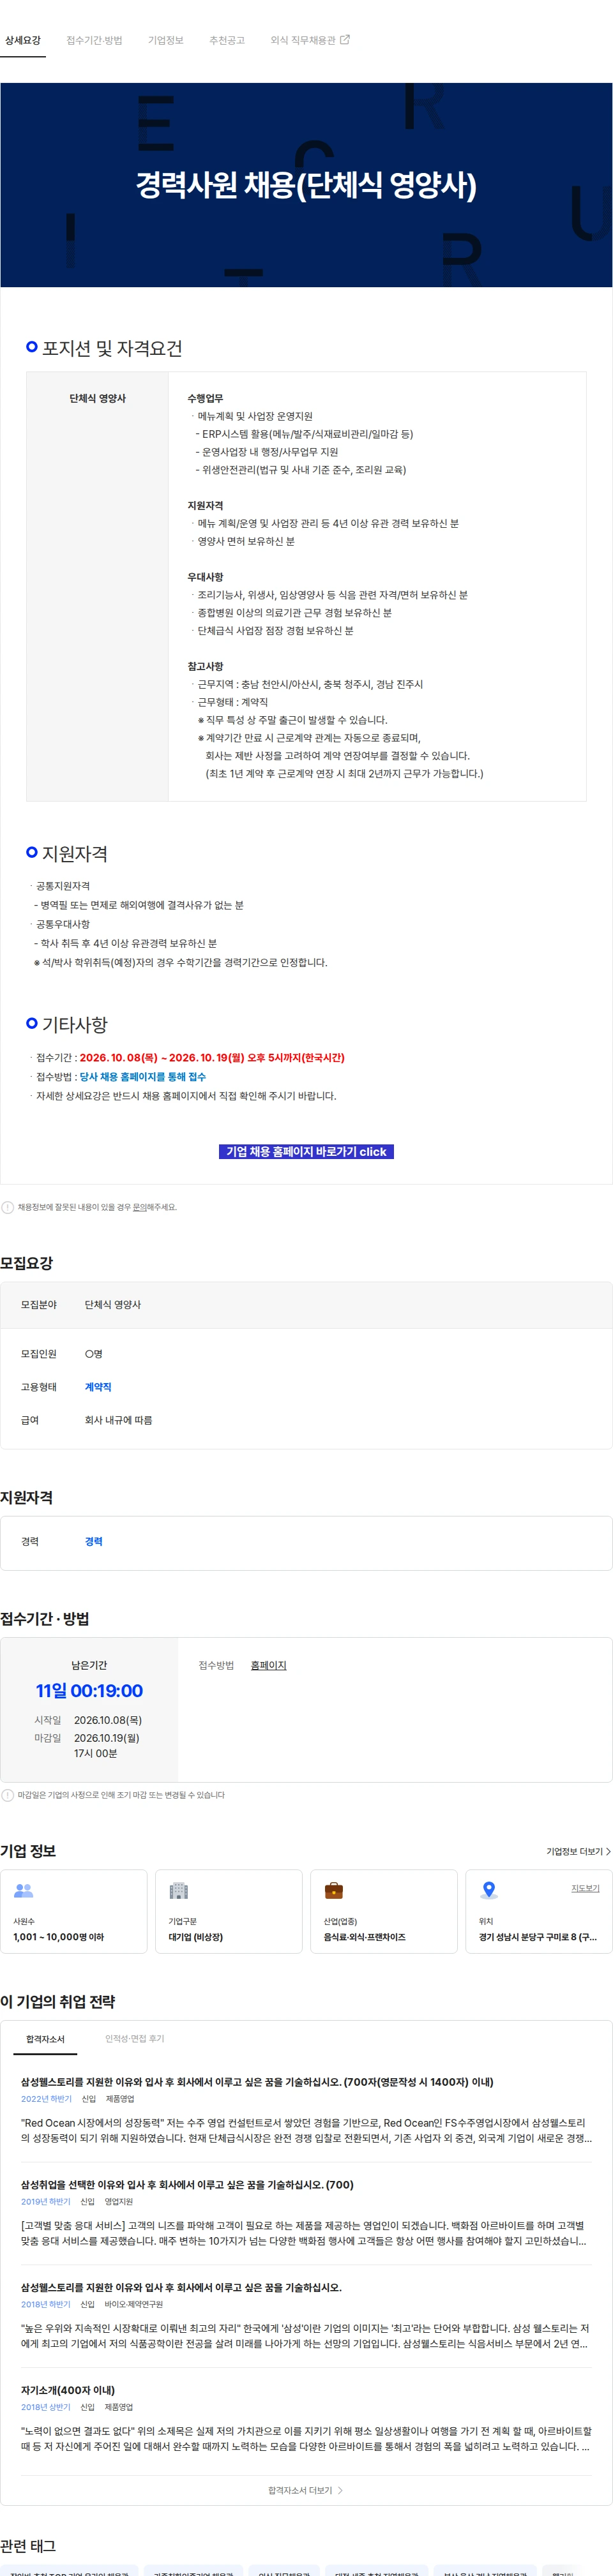The height and width of the screenshot is (2576, 613).
Task: Go to the 추천공고 tab
Action: [227, 40]
